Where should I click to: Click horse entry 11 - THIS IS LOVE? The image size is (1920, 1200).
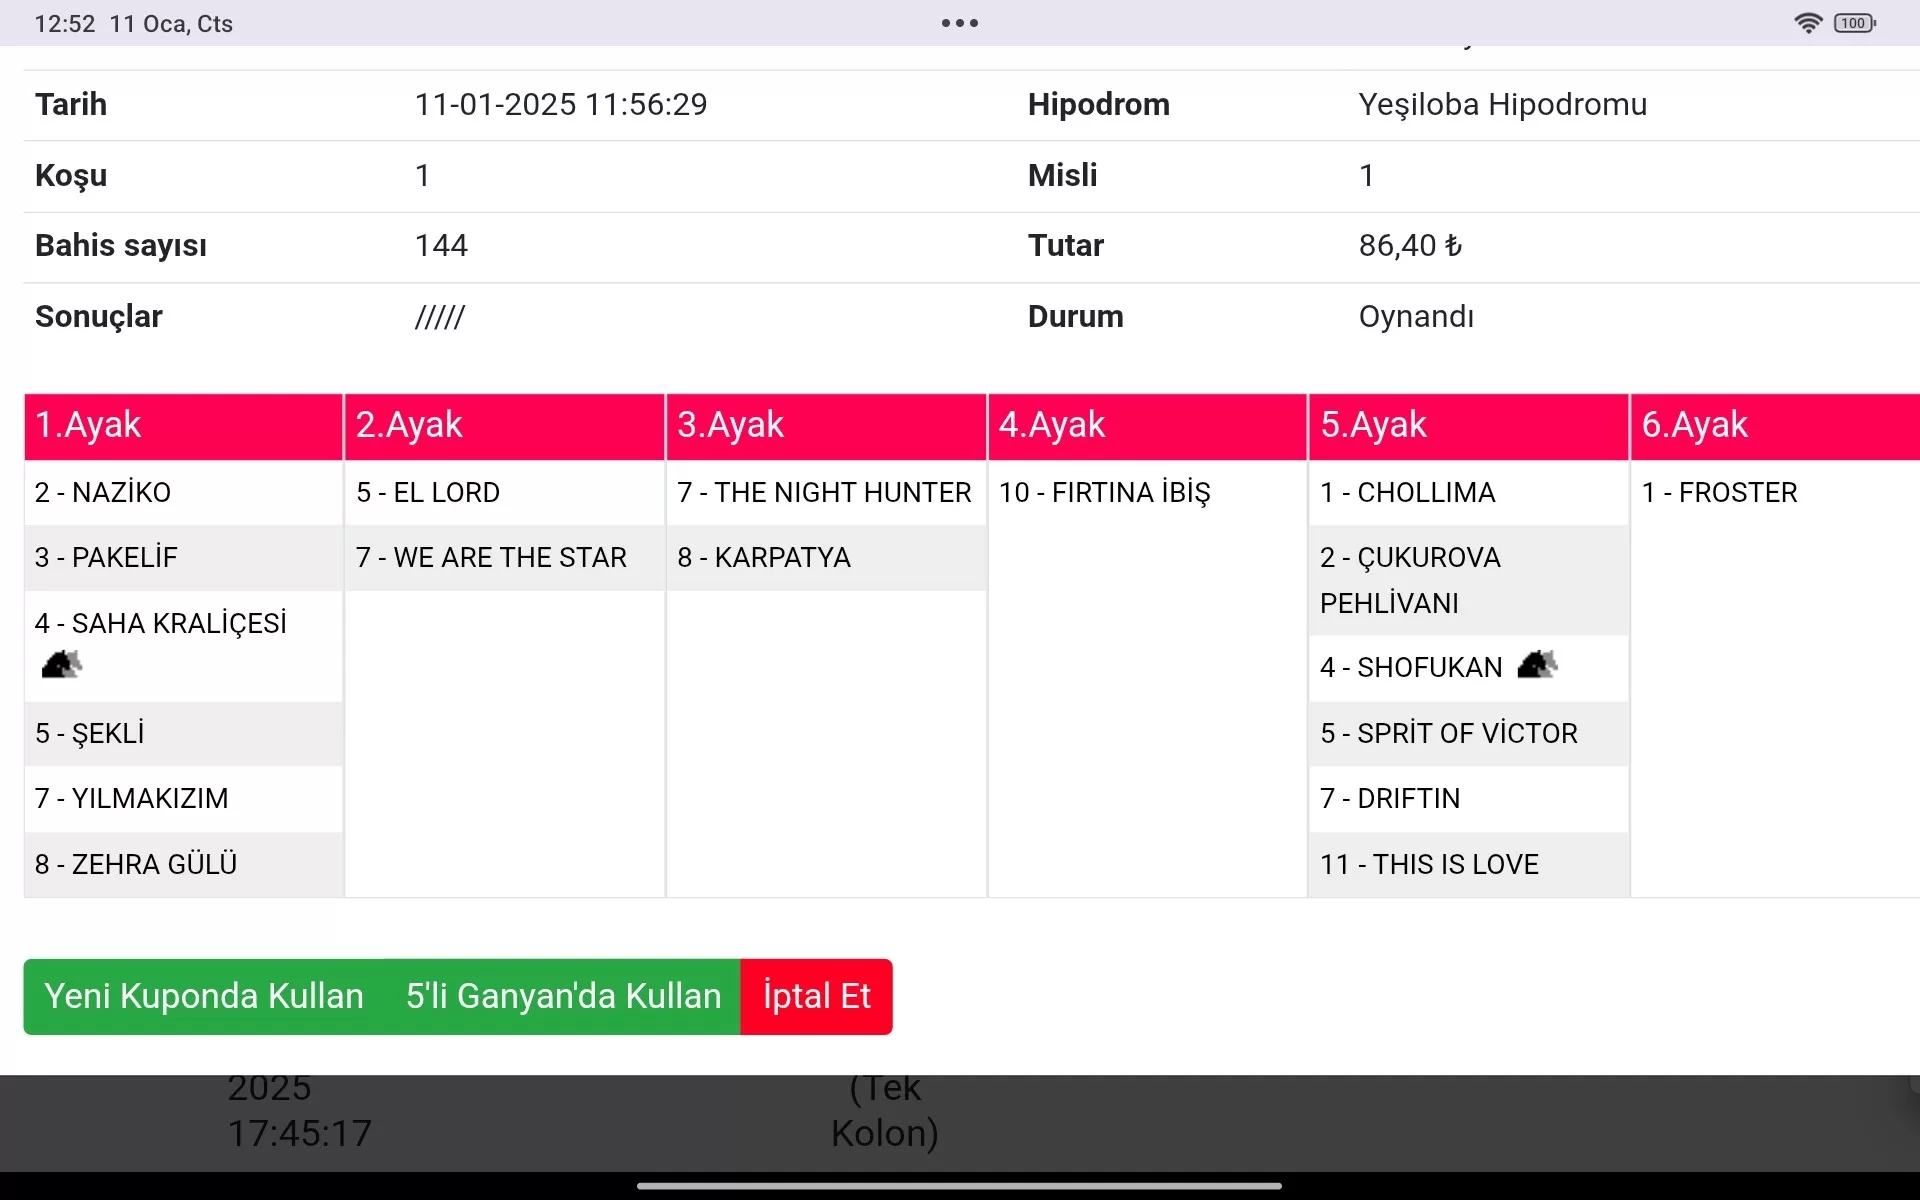tap(1429, 865)
